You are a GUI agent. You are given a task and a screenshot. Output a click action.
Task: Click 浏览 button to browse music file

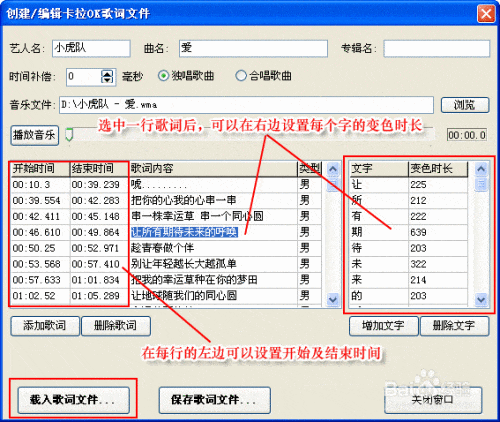[x=465, y=105]
